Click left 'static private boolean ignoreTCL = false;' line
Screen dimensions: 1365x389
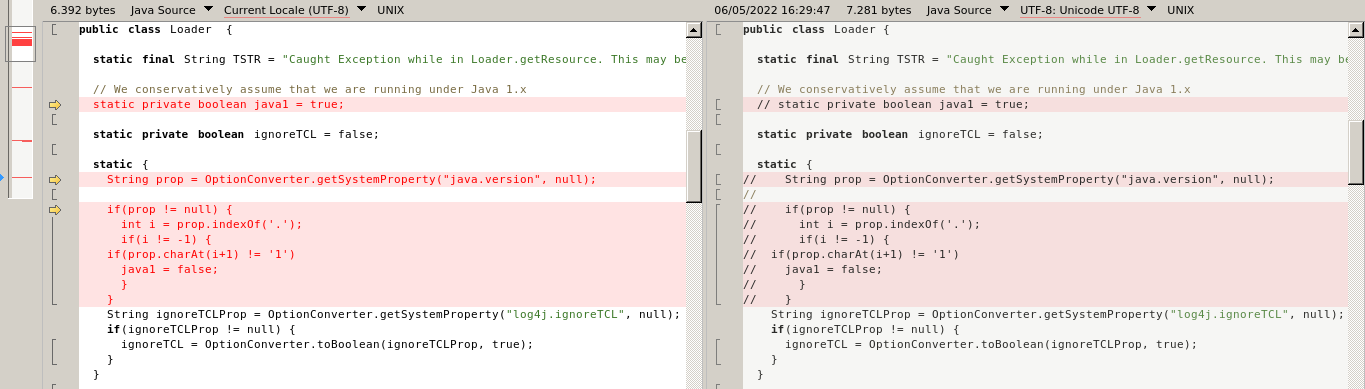pyautogui.click(x=236, y=135)
